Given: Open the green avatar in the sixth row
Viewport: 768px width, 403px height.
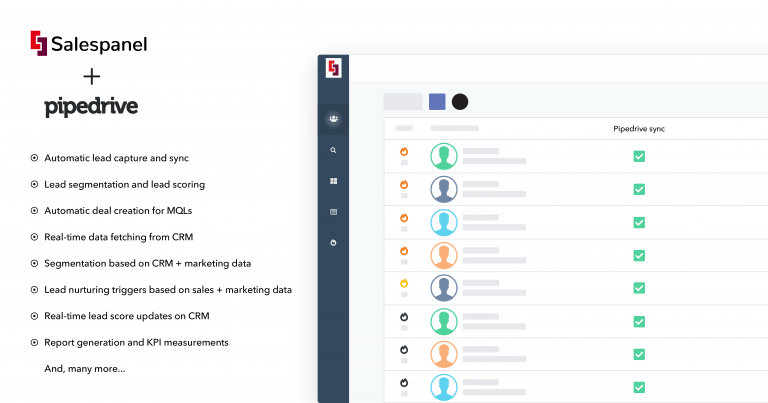Looking at the screenshot, I should (444, 322).
